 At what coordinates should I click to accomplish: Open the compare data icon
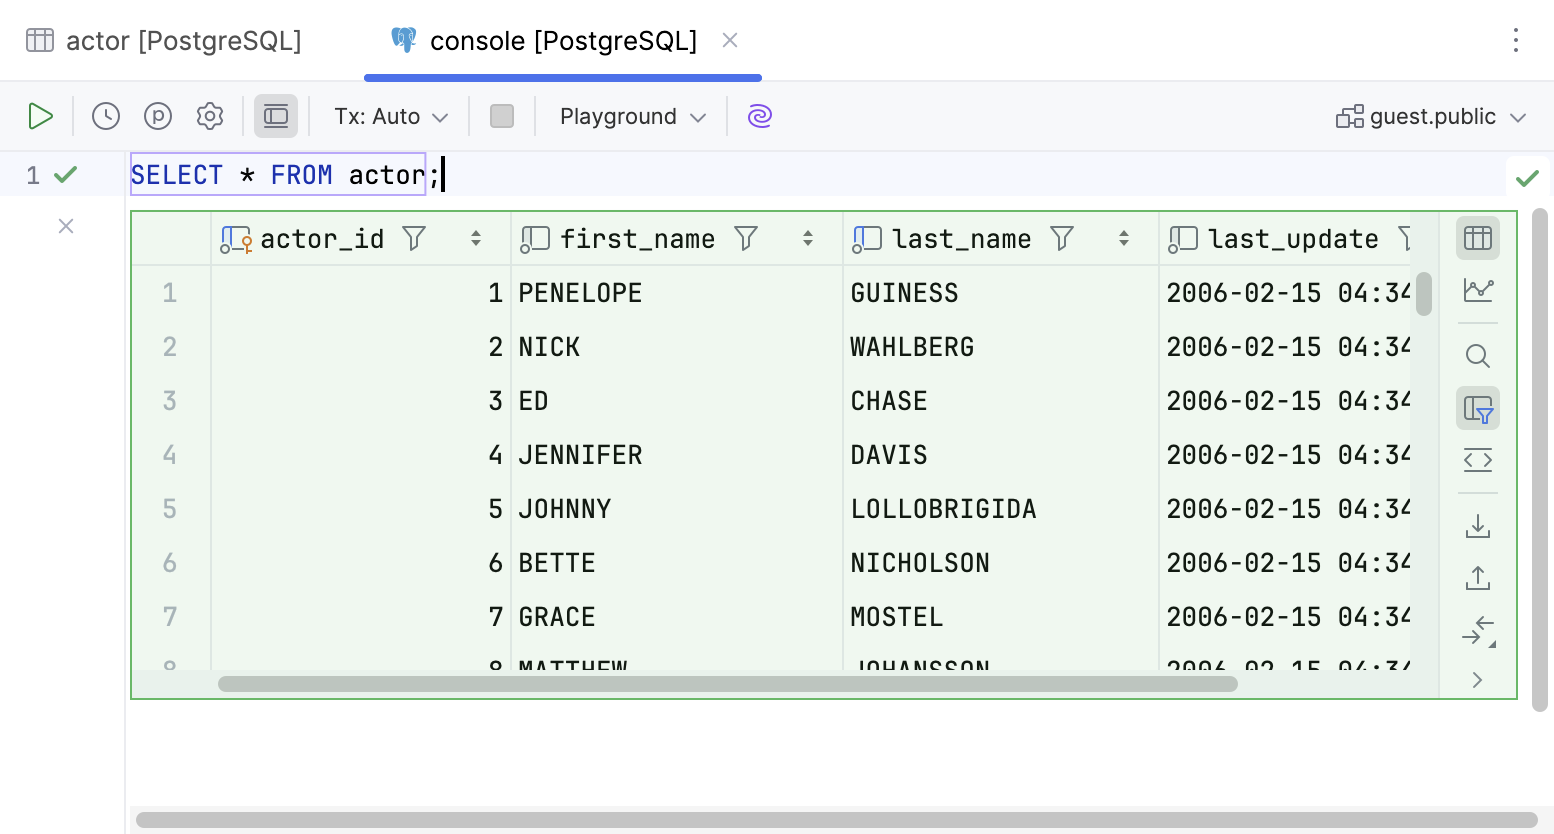tap(1477, 629)
